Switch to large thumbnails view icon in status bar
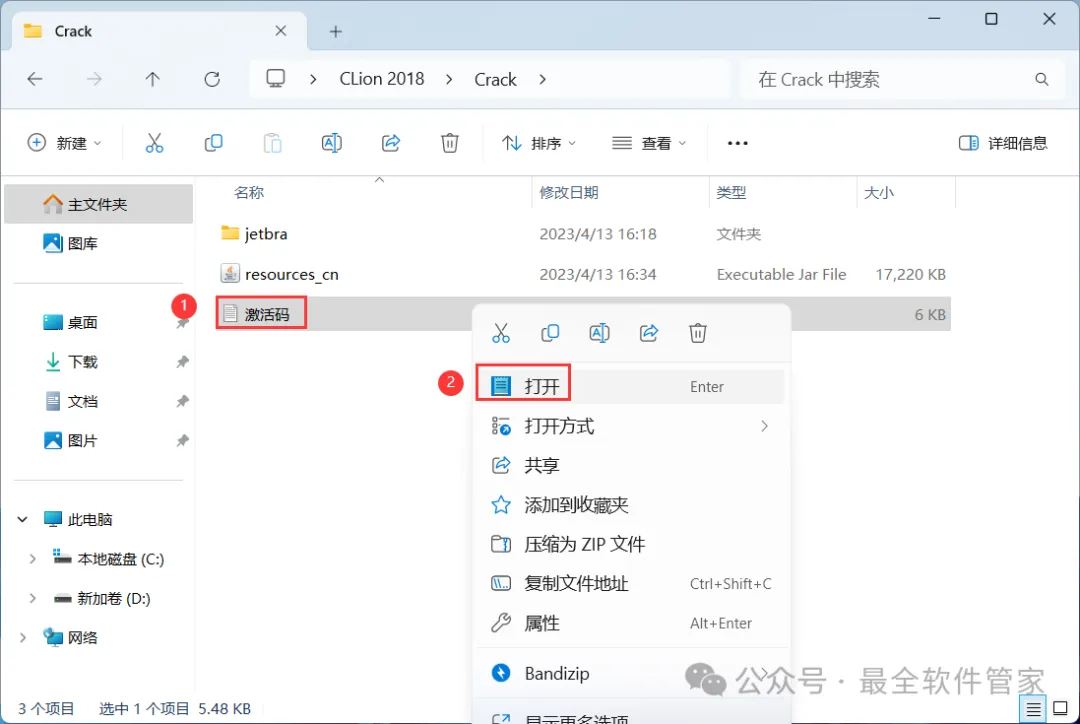Screen dimensions: 1080x724 coord(1060,708)
